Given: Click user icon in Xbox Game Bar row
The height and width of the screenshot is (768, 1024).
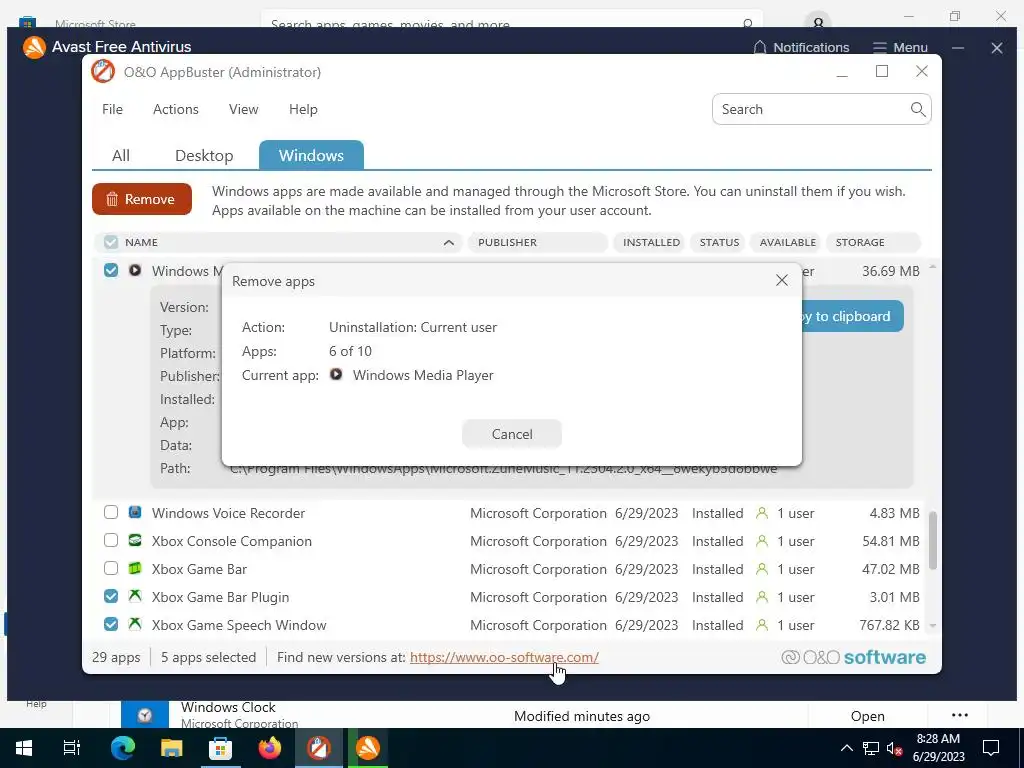Looking at the screenshot, I should click(x=761, y=569).
